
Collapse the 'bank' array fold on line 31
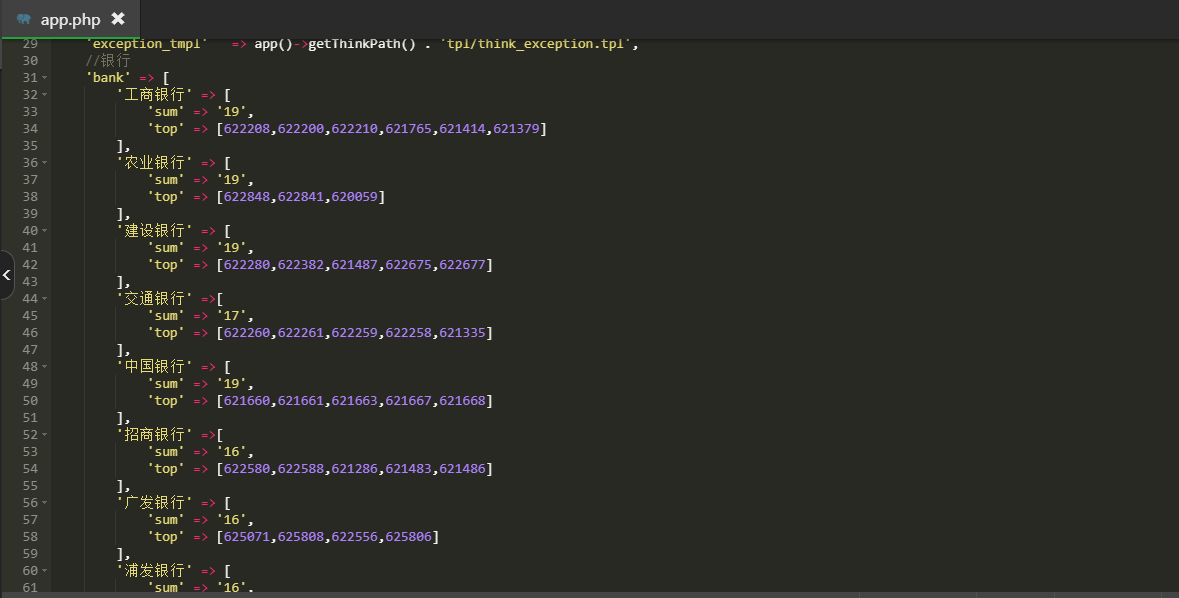coord(44,77)
